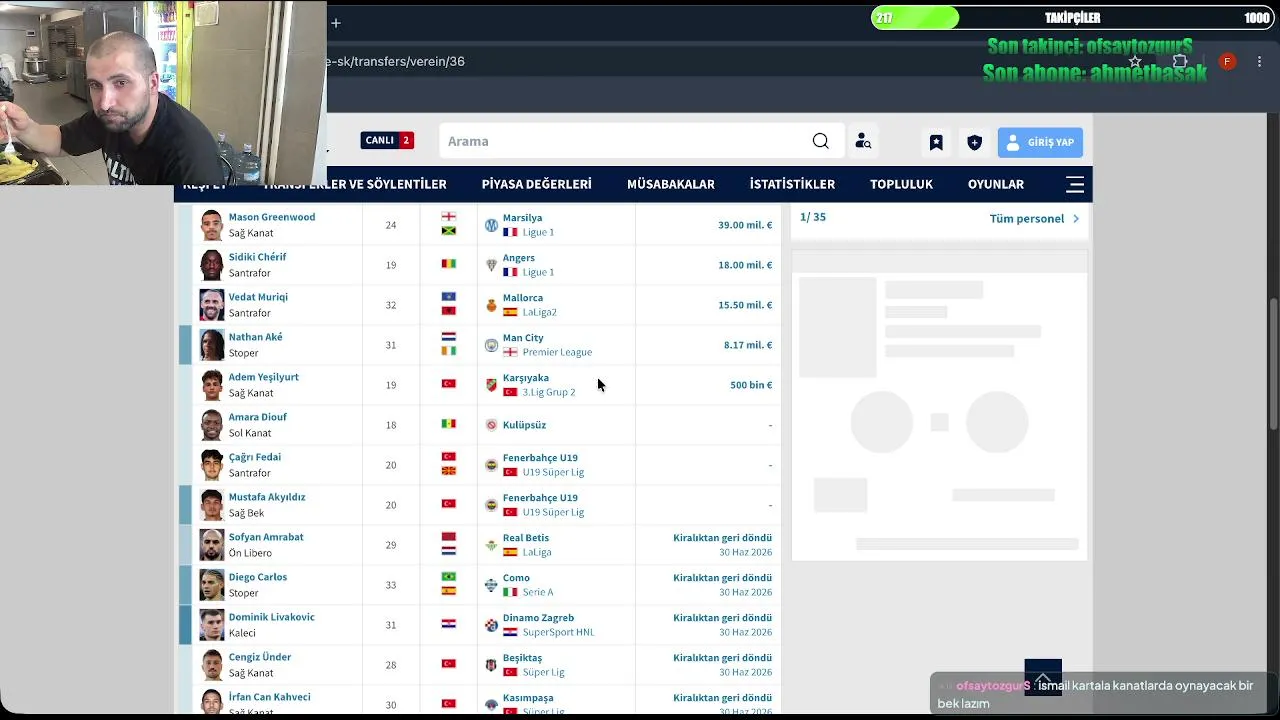Viewport: 1280px width, 720px height.
Task: Click Diego Carlos's player photo
Action: (x=211, y=585)
